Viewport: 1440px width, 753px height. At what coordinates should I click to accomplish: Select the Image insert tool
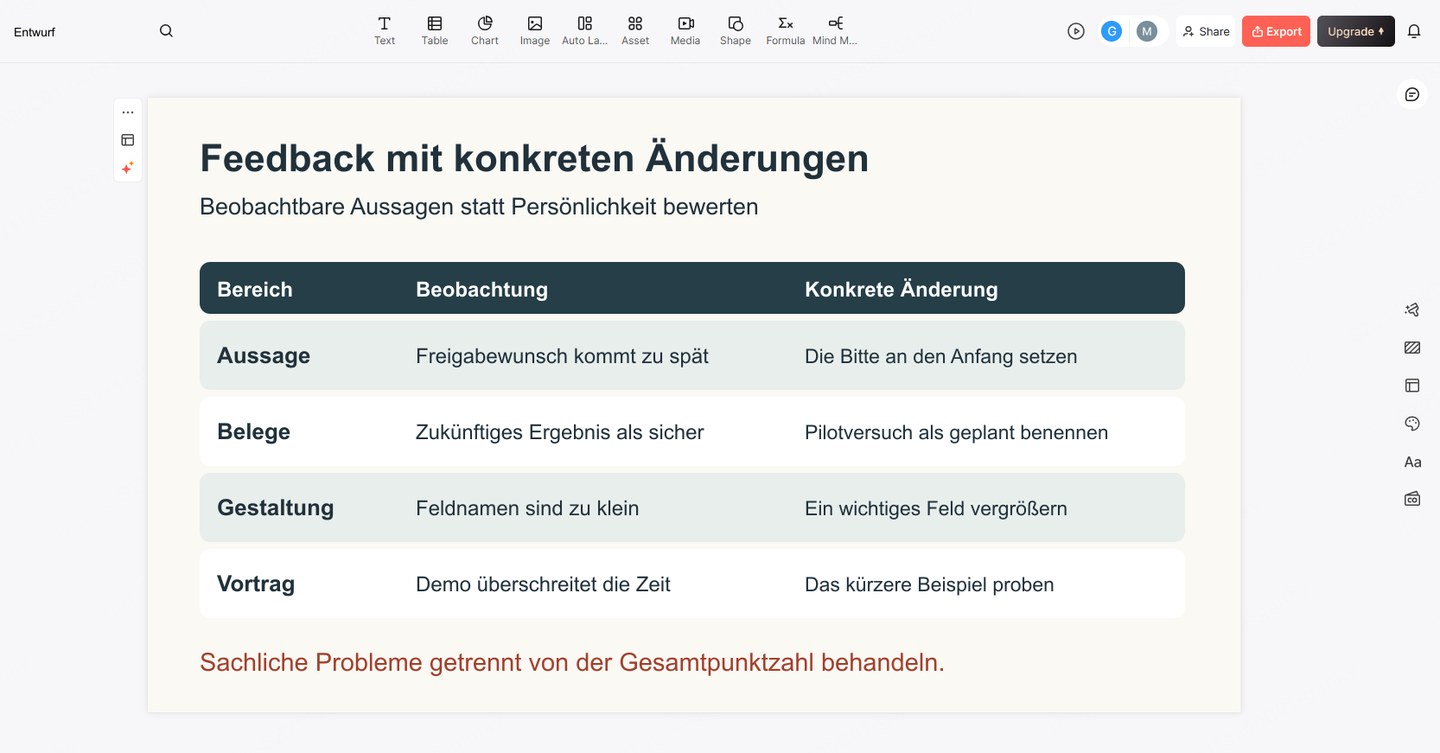point(535,31)
